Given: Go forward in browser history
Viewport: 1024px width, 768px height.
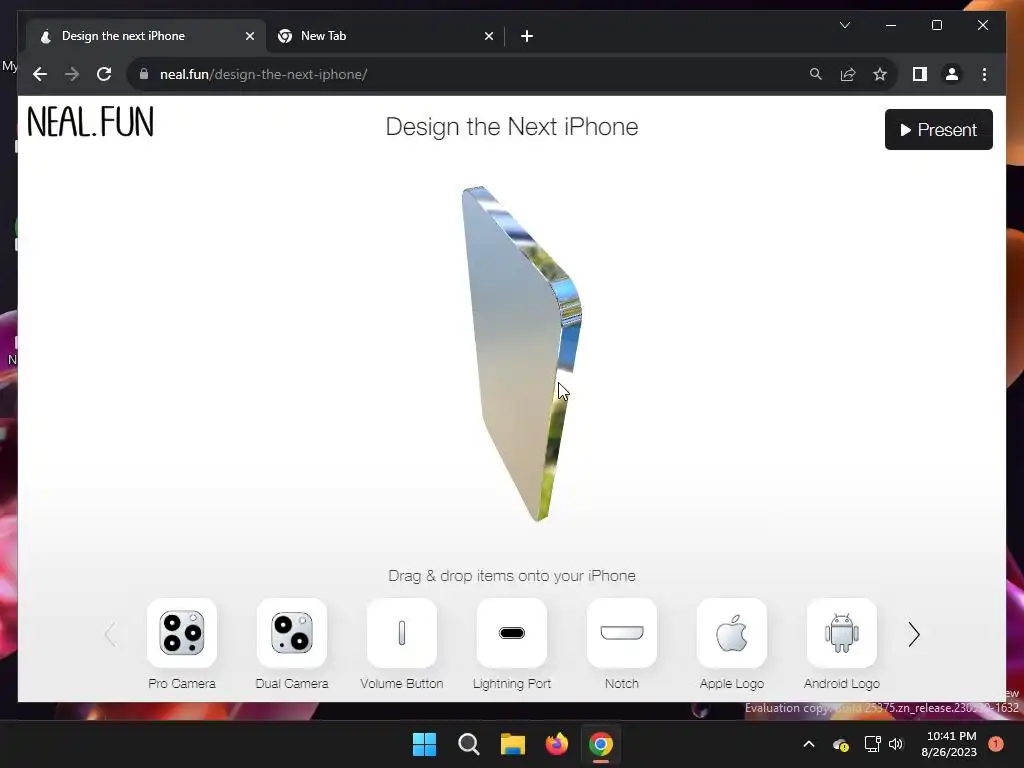Looking at the screenshot, I should 72,74.
